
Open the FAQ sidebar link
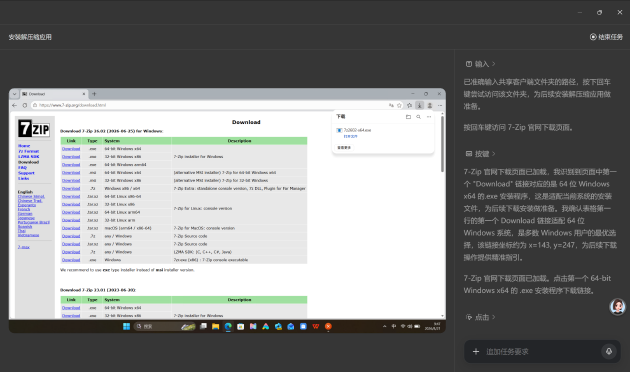[22, 168]
